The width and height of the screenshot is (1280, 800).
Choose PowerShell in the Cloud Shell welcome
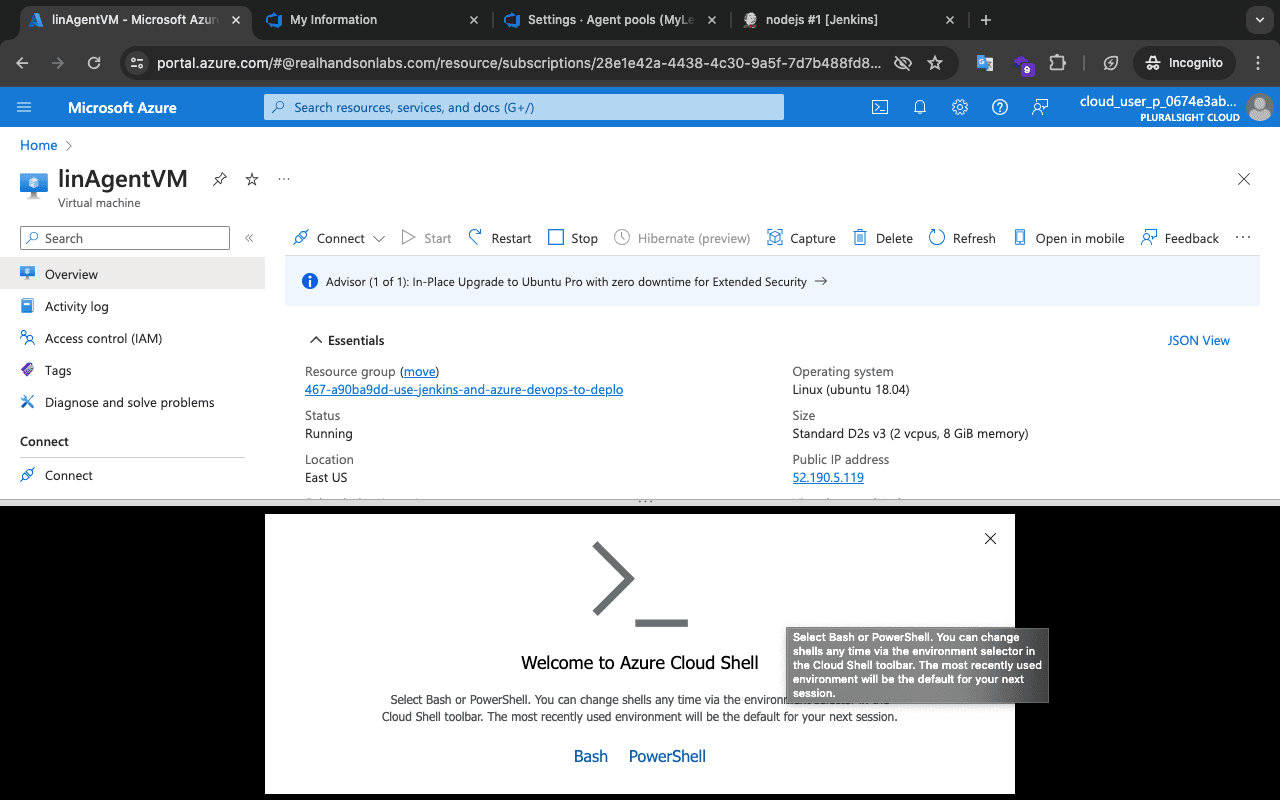coord(667,756)
